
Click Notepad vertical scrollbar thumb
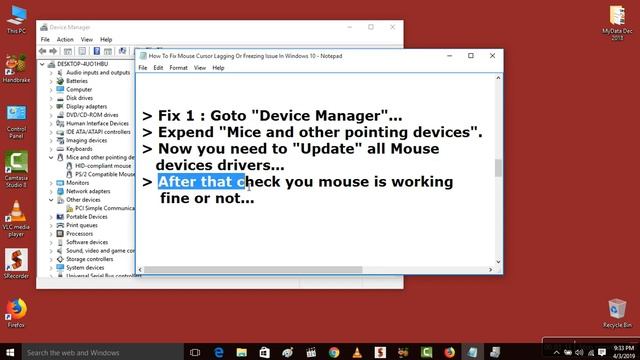pyautogui.click(x=498, y=168)
